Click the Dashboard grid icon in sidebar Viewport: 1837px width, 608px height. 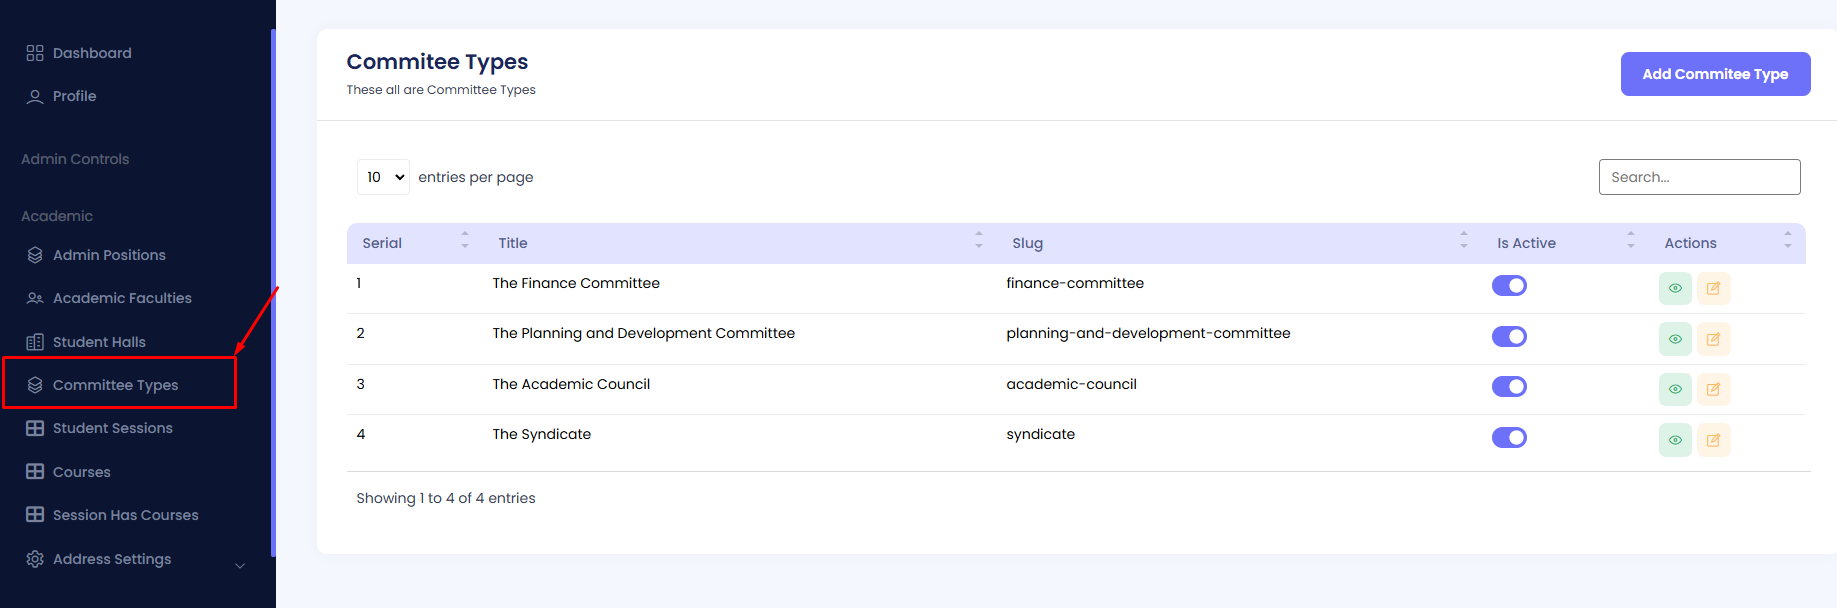point(35,53)
